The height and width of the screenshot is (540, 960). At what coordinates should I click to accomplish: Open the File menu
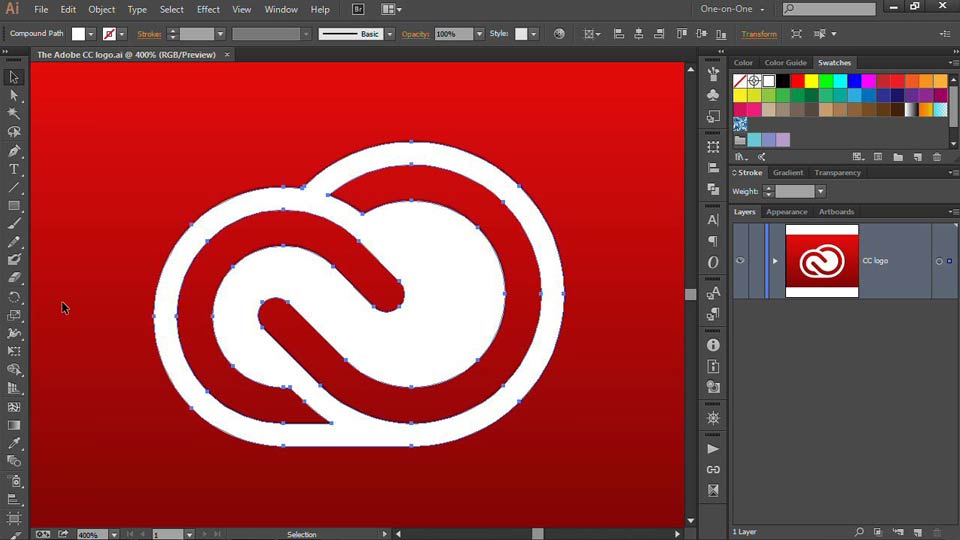click(41, 9)
